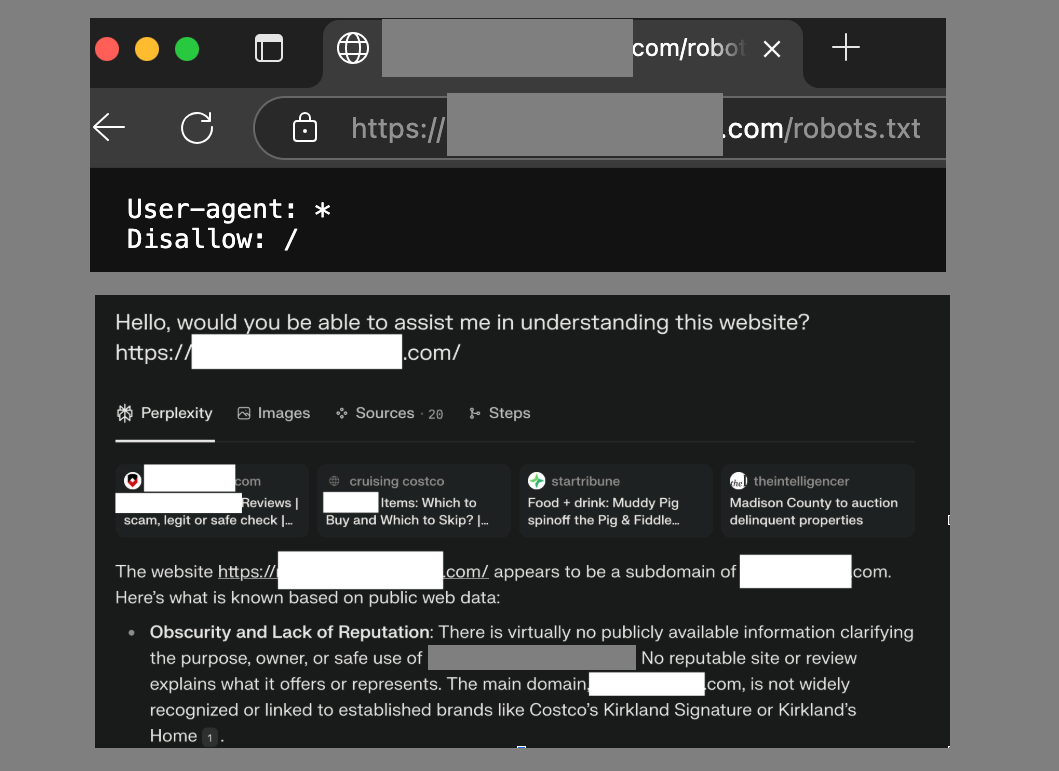Go back with the browser back arrow
1059x771 pixels.
point(109,127)
